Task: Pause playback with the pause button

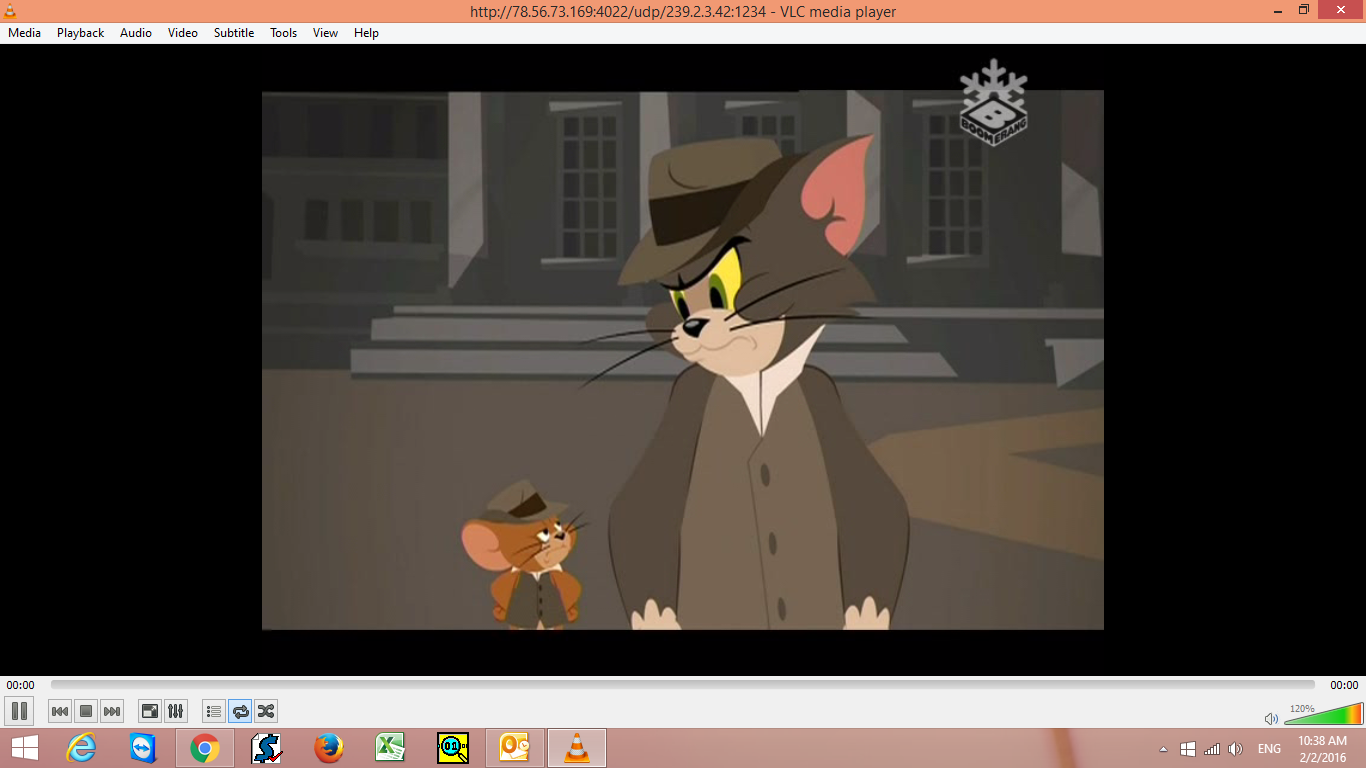Action: 19,711
